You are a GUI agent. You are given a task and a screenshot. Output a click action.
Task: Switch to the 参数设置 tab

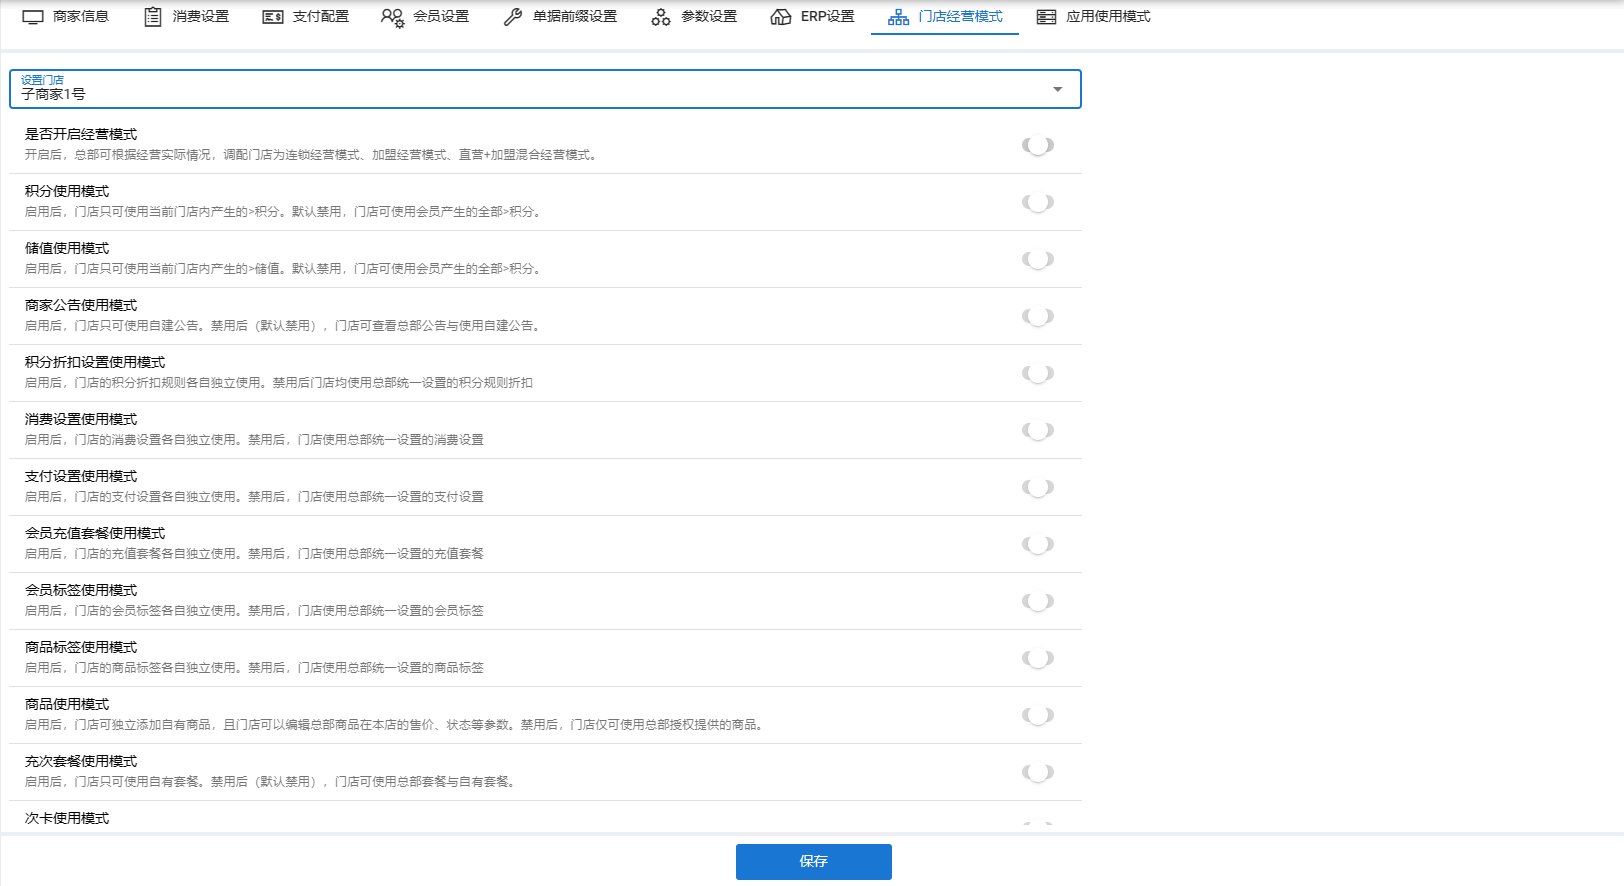(x=694, y=17)
